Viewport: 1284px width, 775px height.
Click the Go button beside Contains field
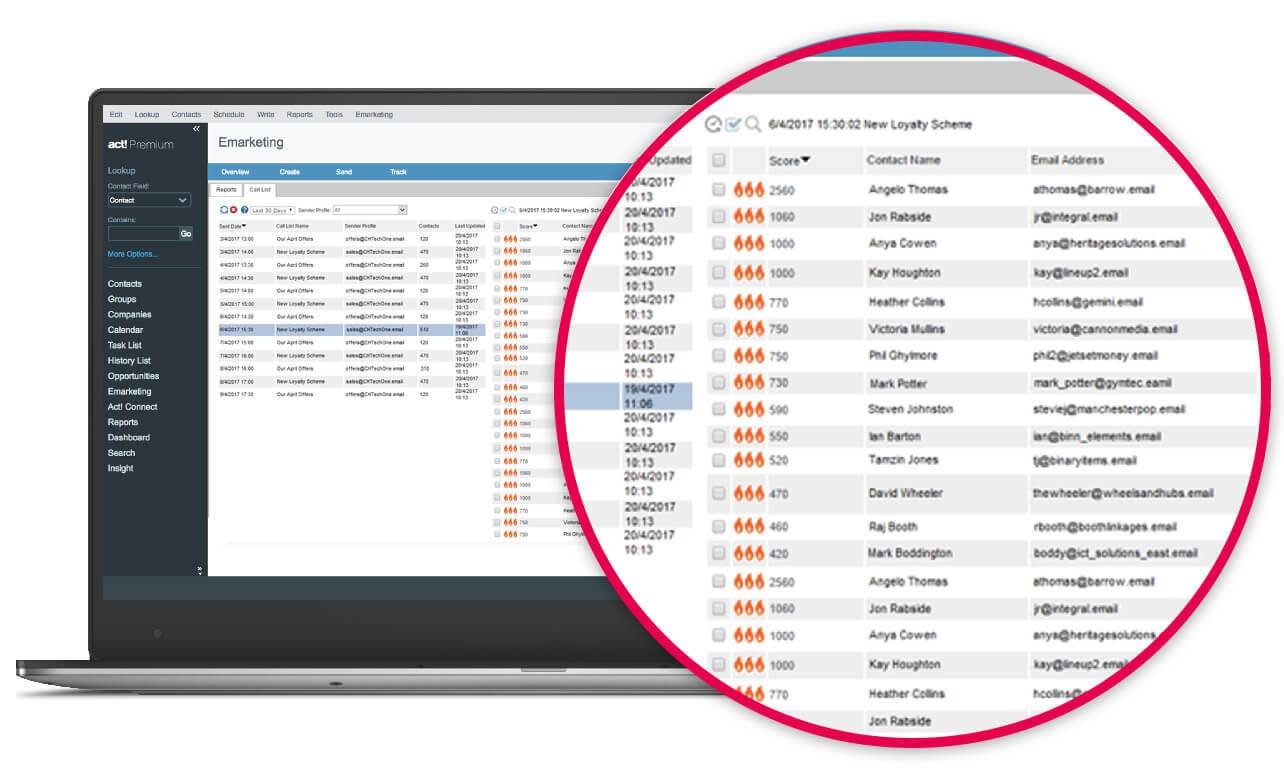[185, 233]
